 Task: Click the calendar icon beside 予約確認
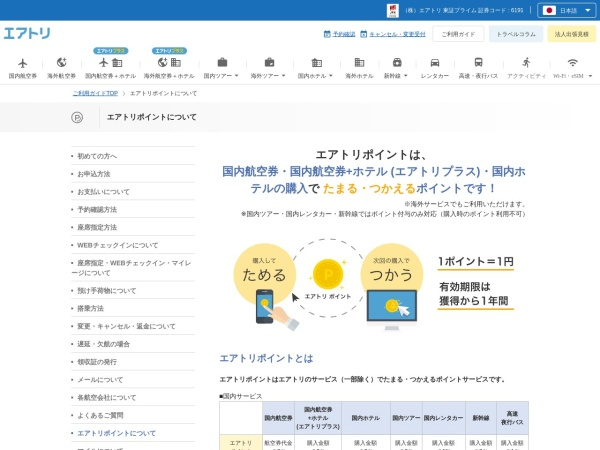(327, 34)
